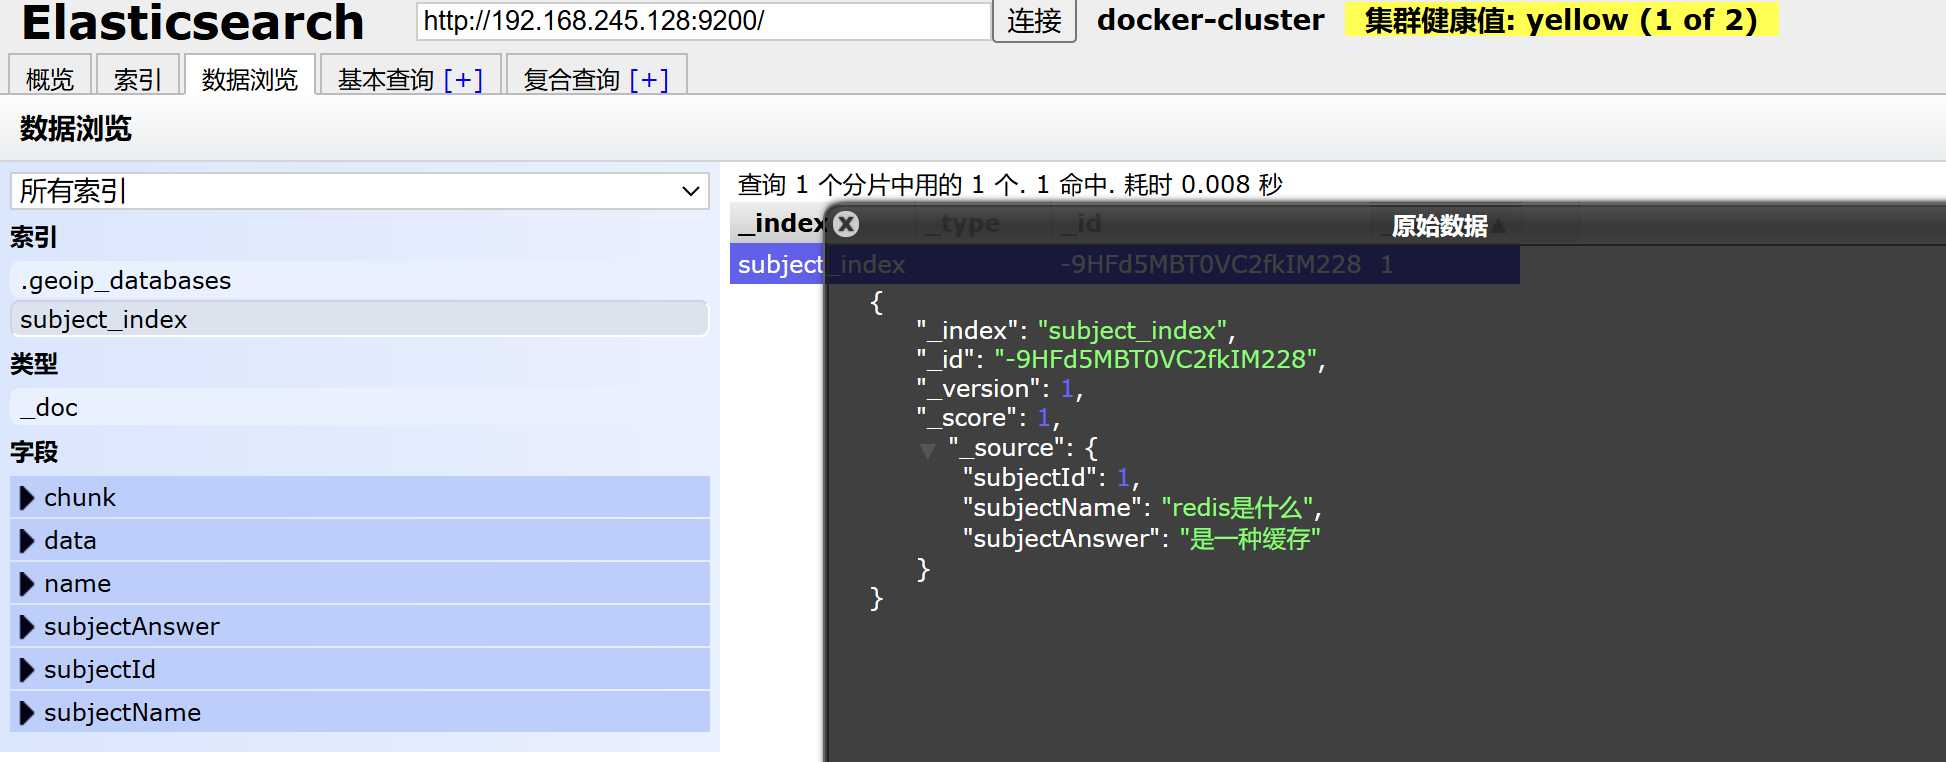Screen dimensions: 1946x762
Task: Expand the name field
Action: (27, 584)
